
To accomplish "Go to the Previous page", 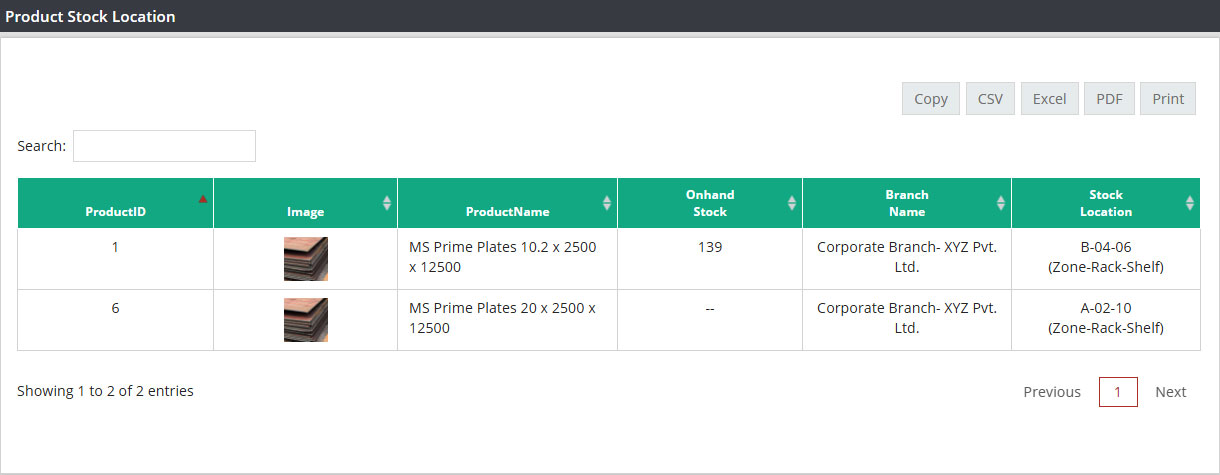I will 1052,392.
